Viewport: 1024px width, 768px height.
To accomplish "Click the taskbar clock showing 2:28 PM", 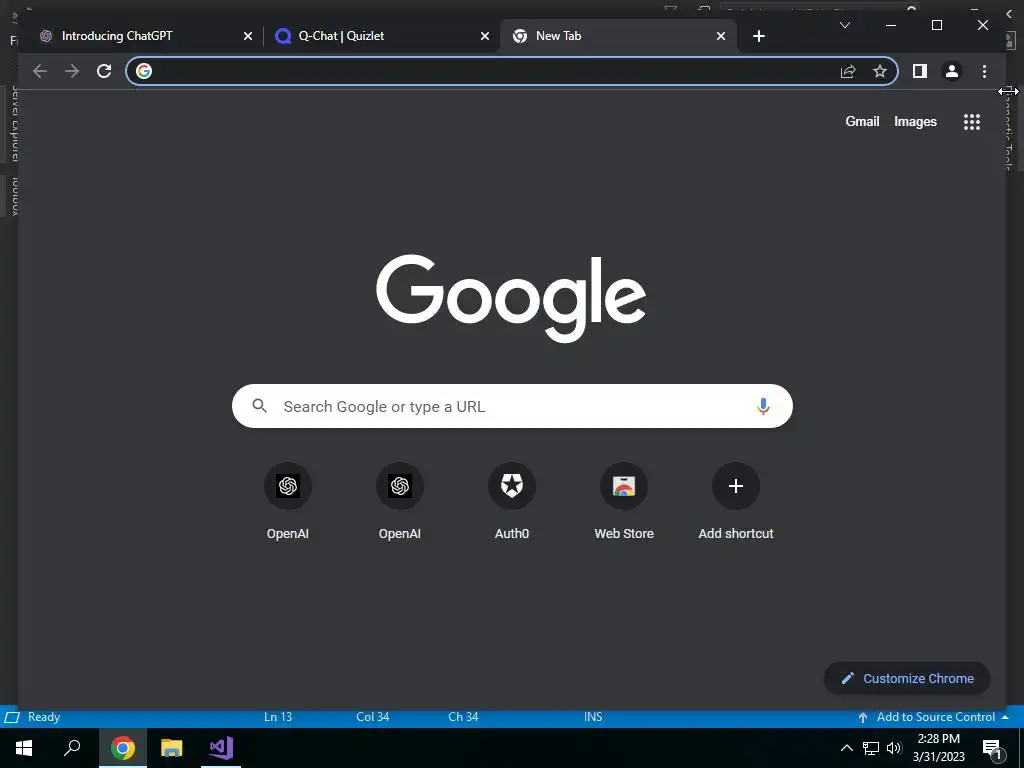I will (938, 748).
